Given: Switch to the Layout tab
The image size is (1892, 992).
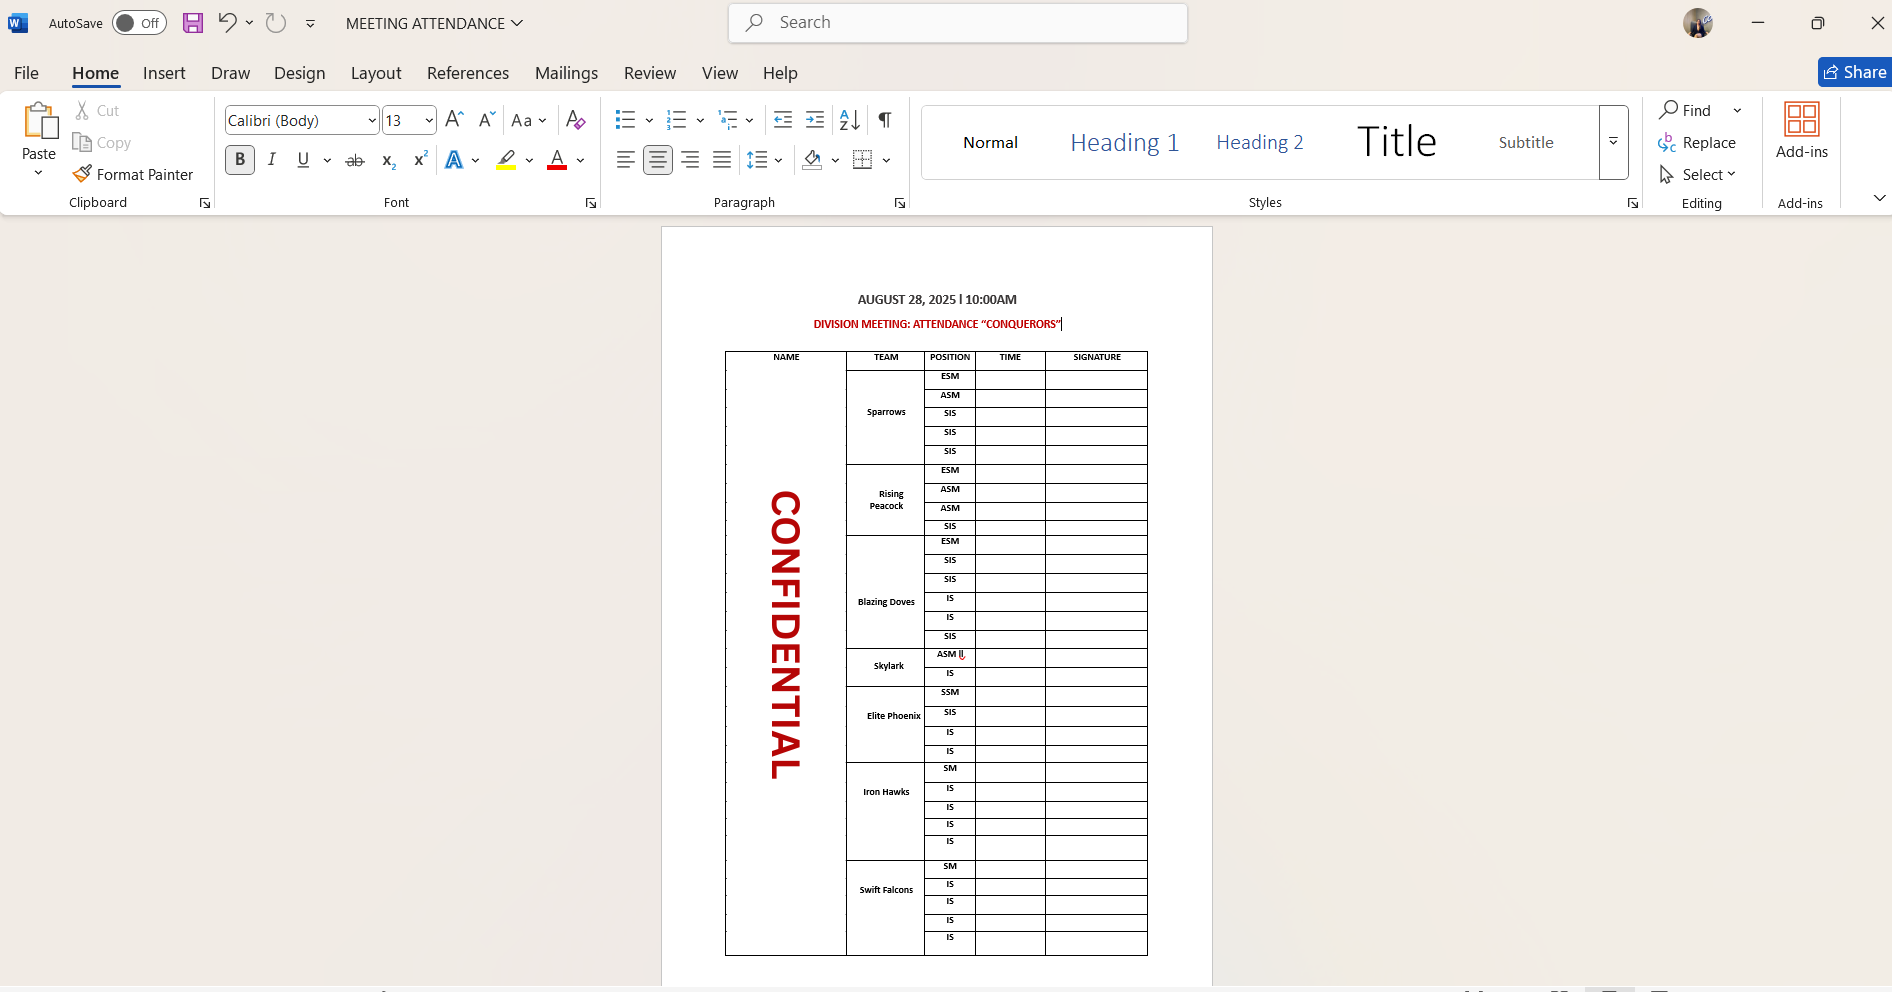Looking at the screenshot, I should tap(376, 73).
